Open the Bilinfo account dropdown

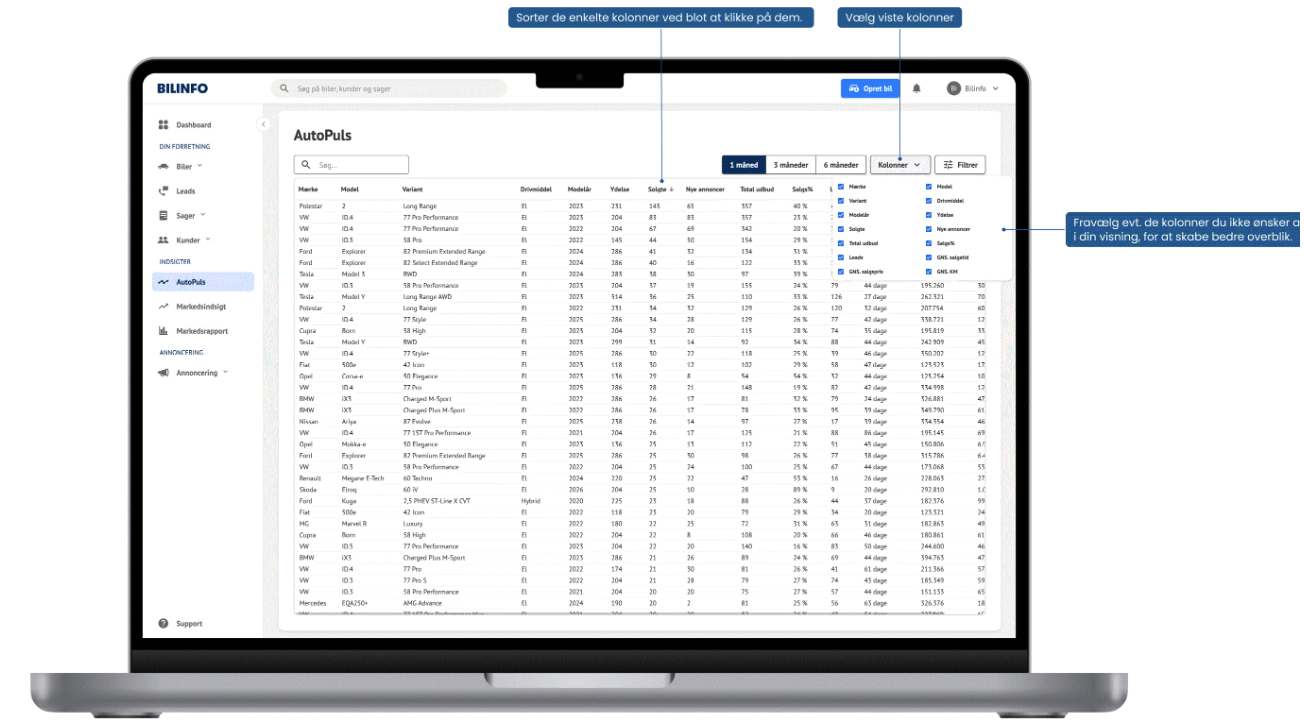[x=974, y=89]
